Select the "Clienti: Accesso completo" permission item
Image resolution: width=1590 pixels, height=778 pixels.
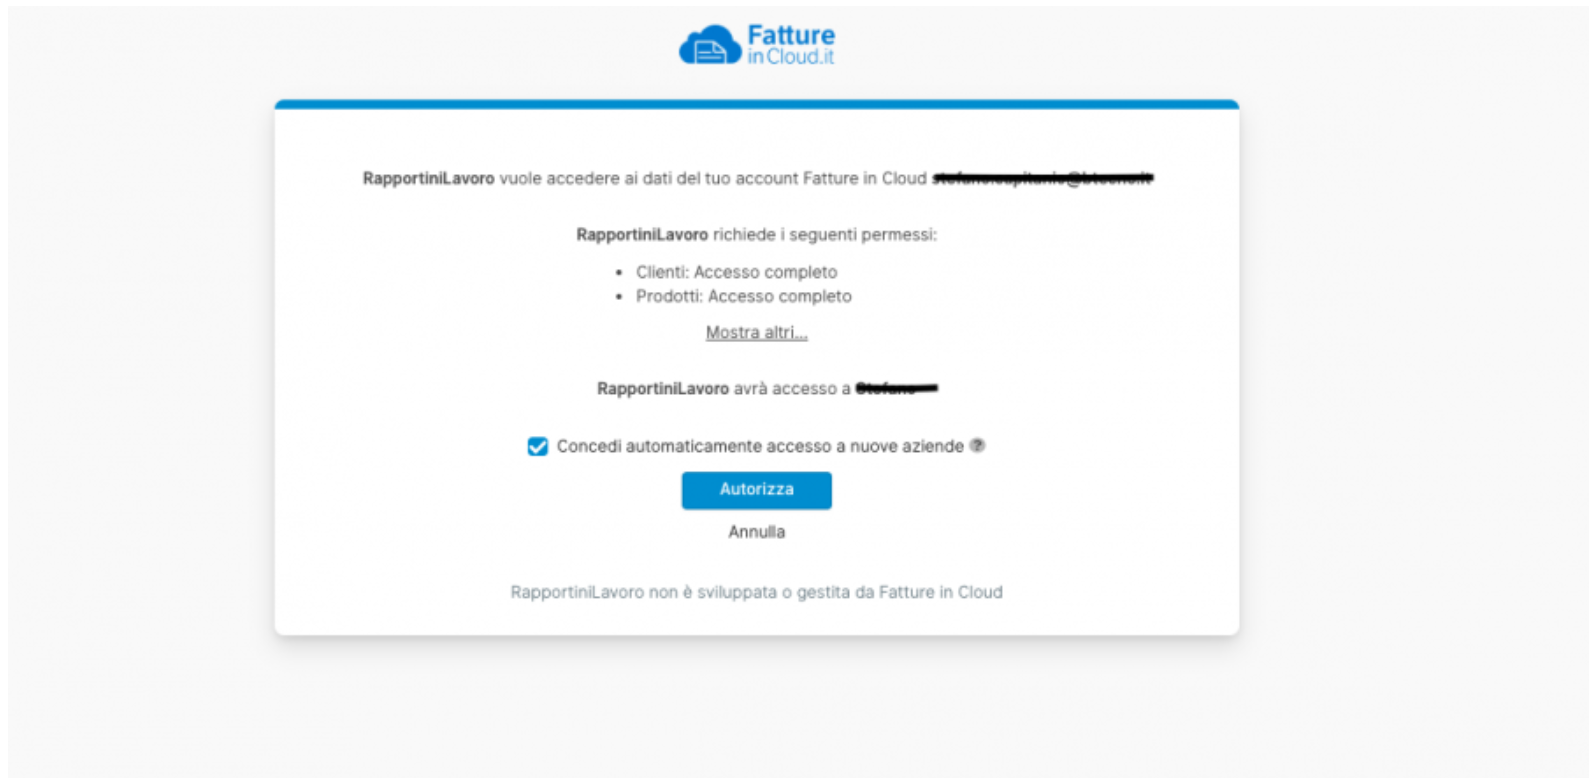pyautogui.click(x=737, y=272)
